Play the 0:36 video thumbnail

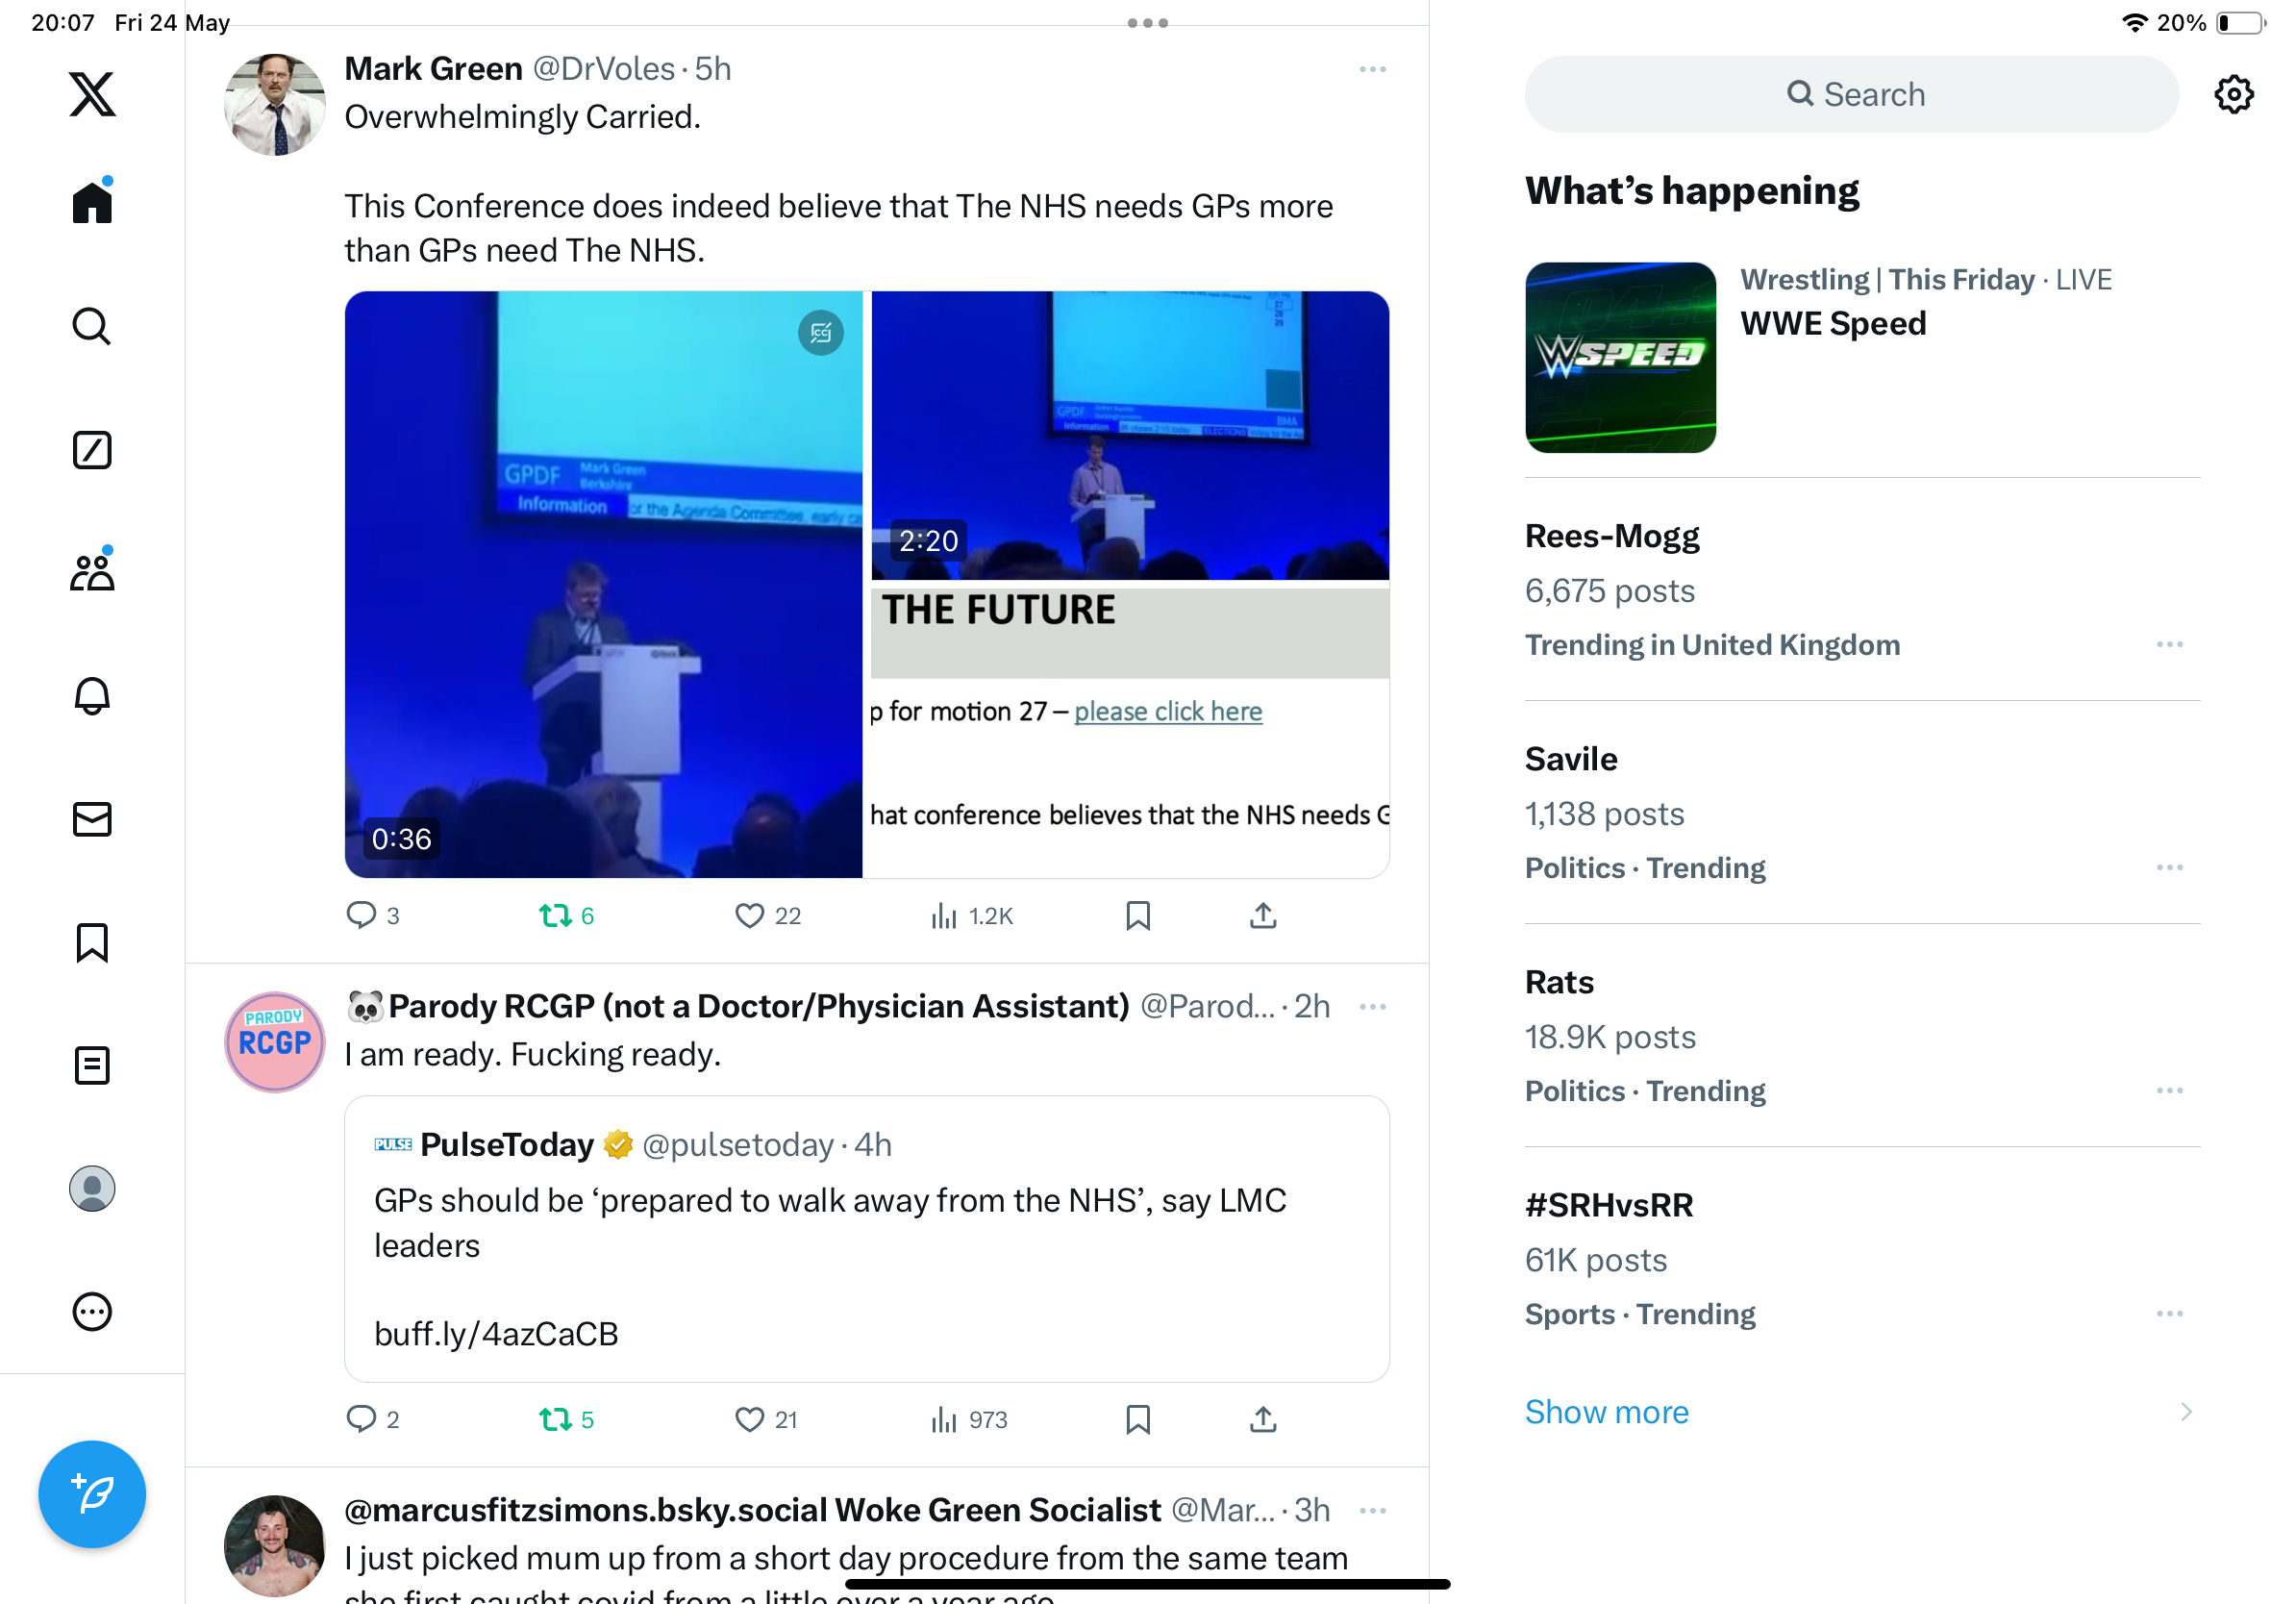pos(603,585)
